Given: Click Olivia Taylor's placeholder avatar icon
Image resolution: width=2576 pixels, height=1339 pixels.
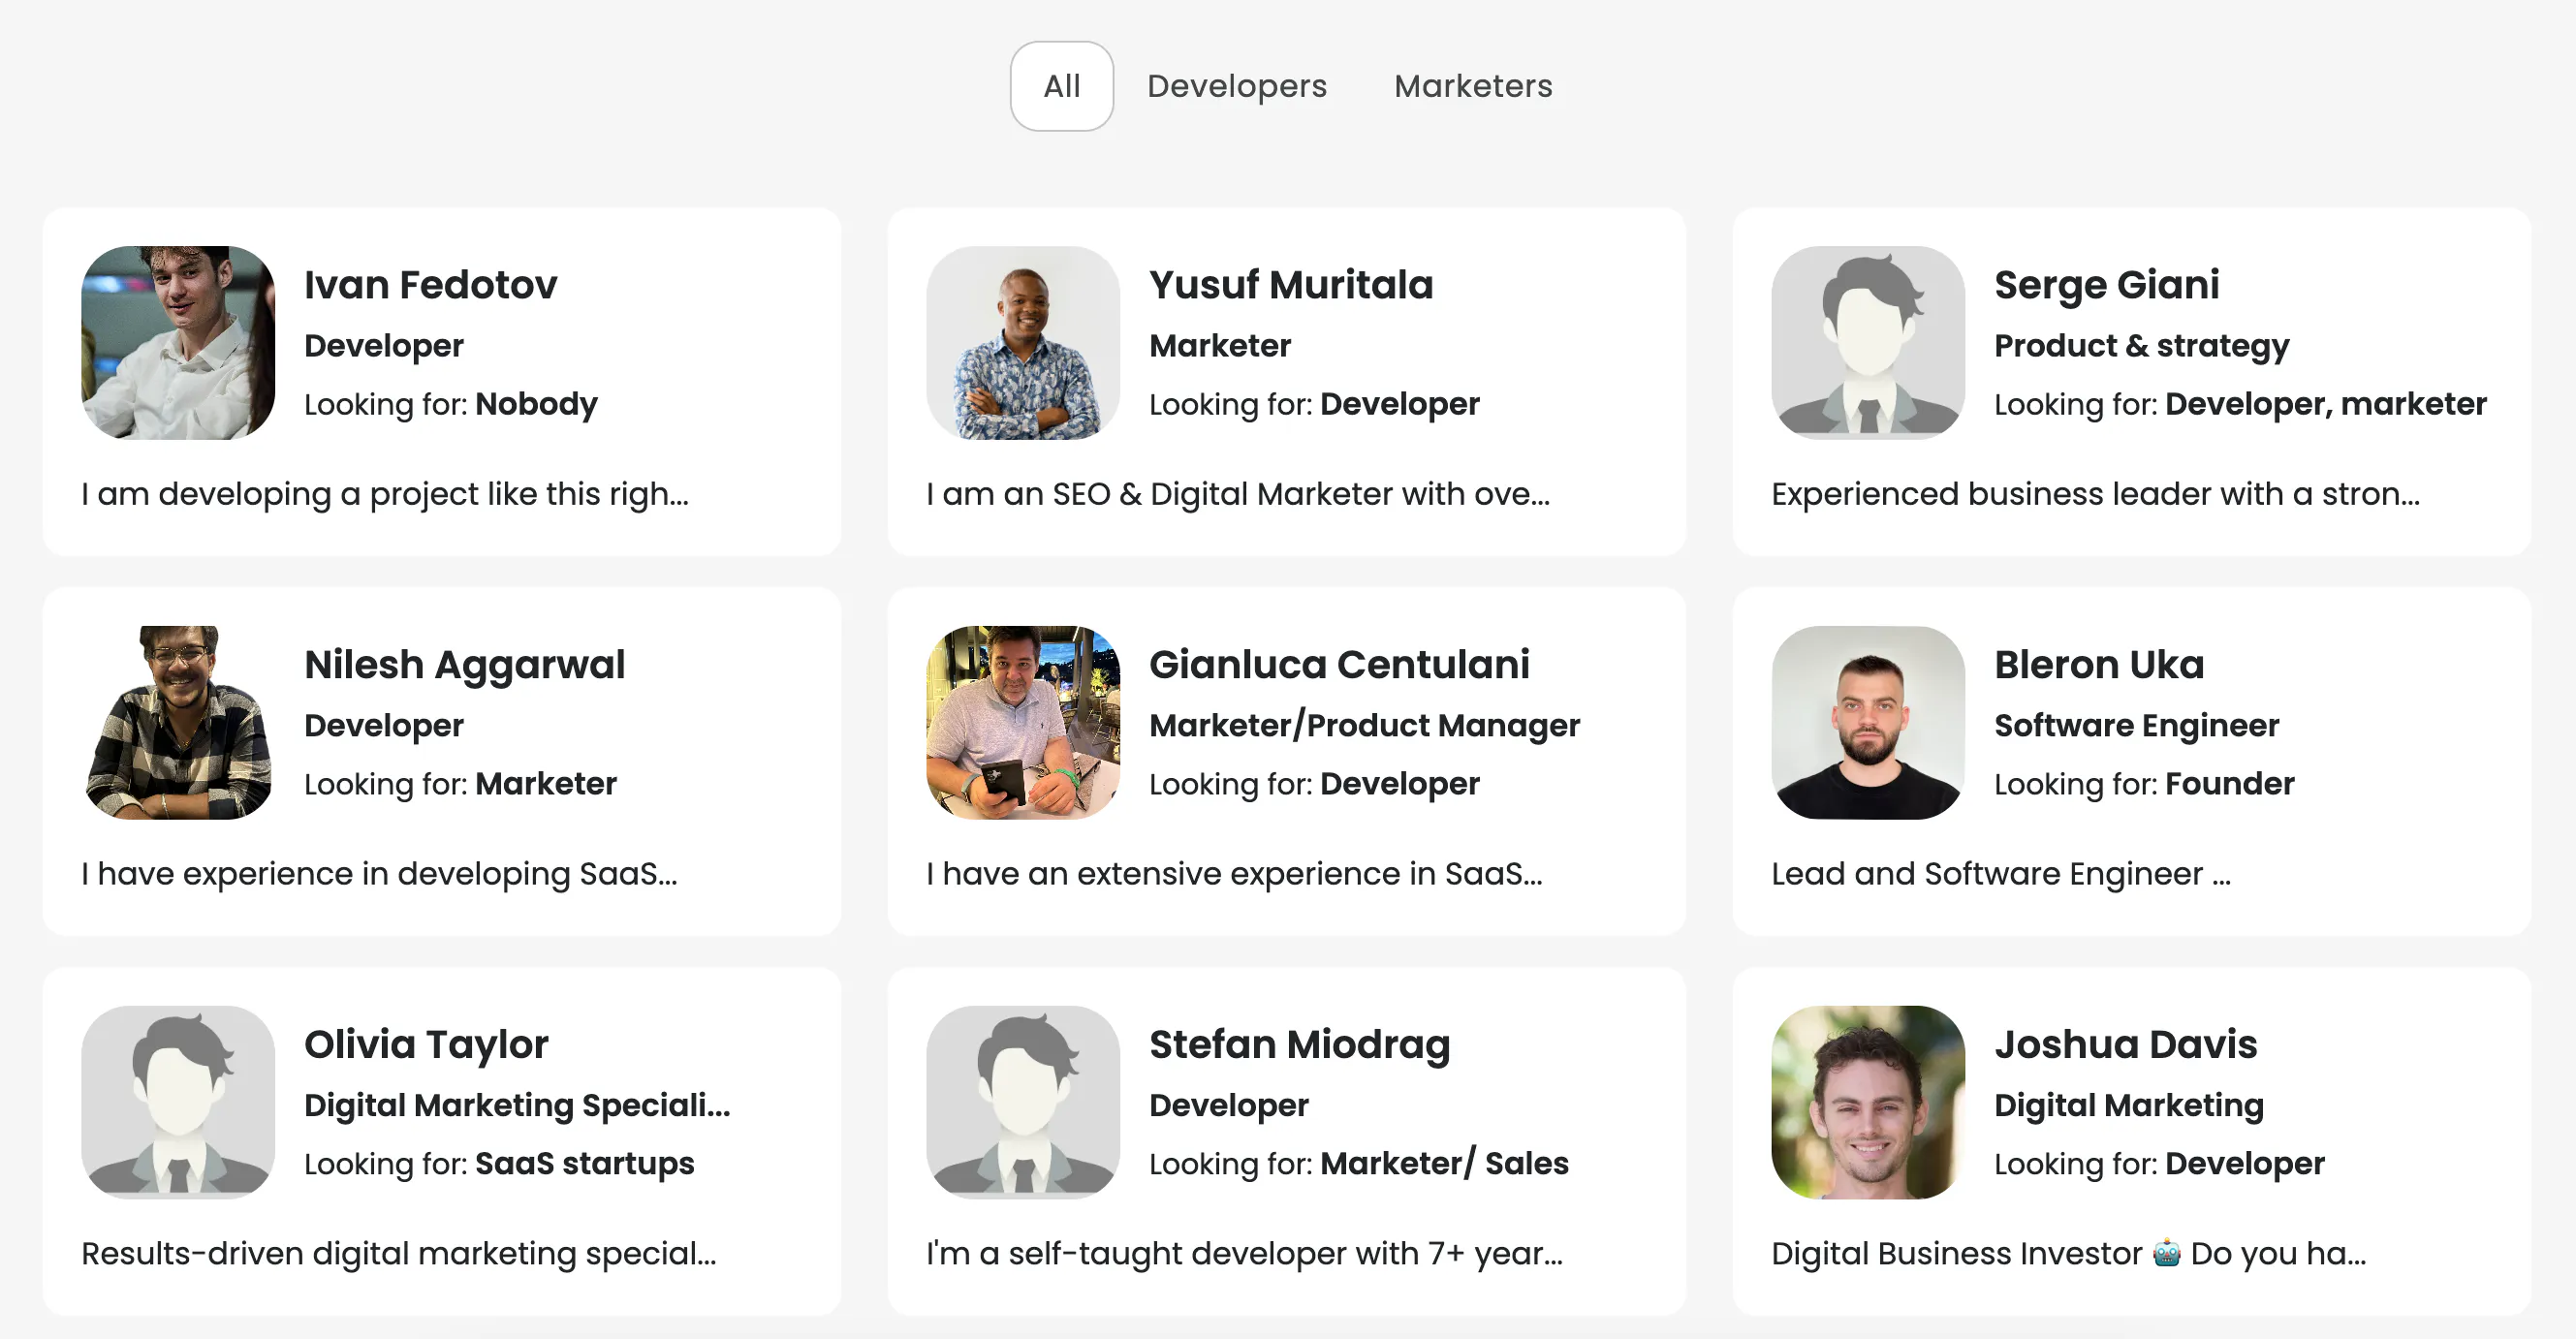Looking at the screenshot, I should click(178, 1102).
